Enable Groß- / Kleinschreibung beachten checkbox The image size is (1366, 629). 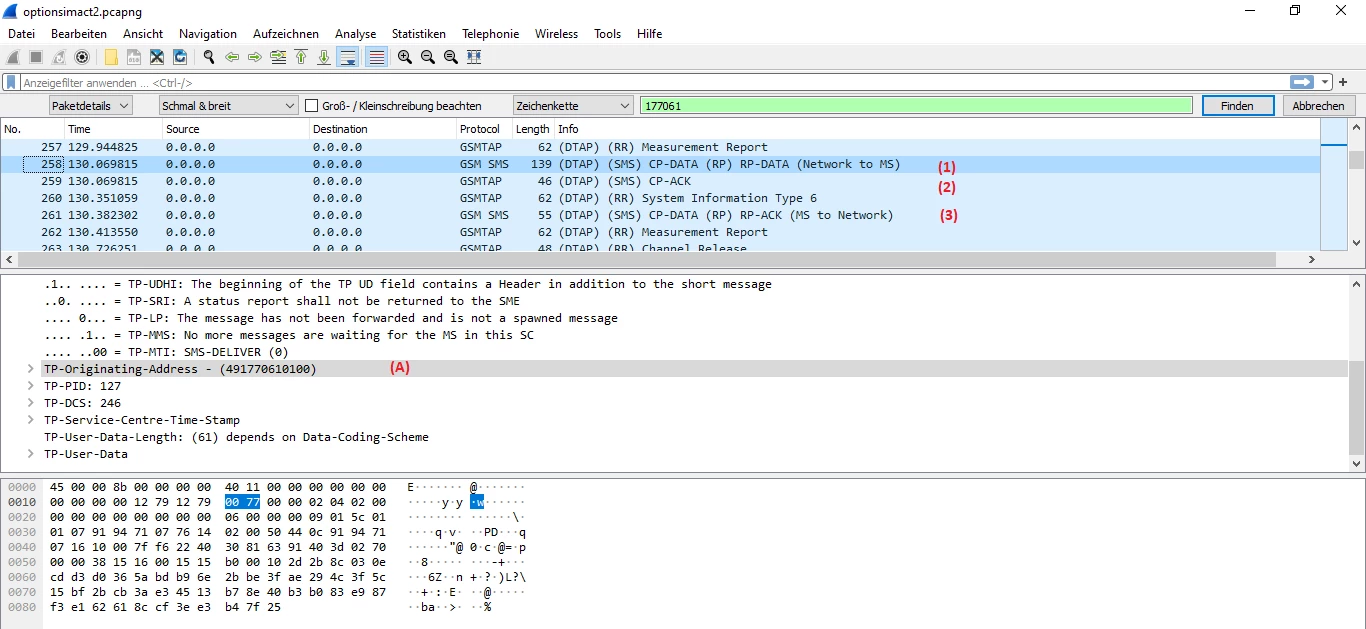pos(312,106)
